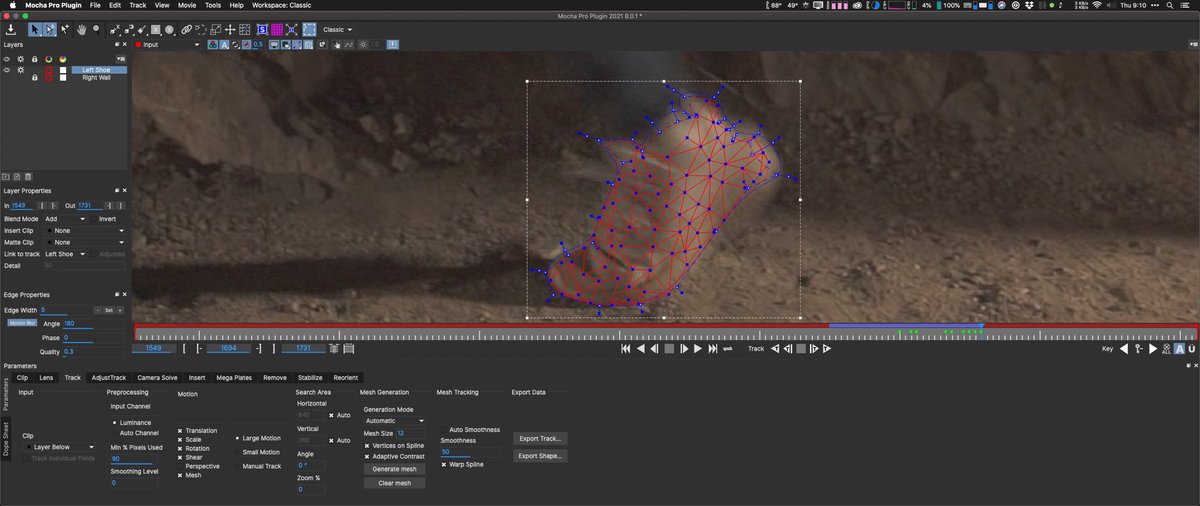Click the Show RGB channels icon
The width and height of the screenshot is (1200, 506).
pyautogui.click(x=213, y=44)
